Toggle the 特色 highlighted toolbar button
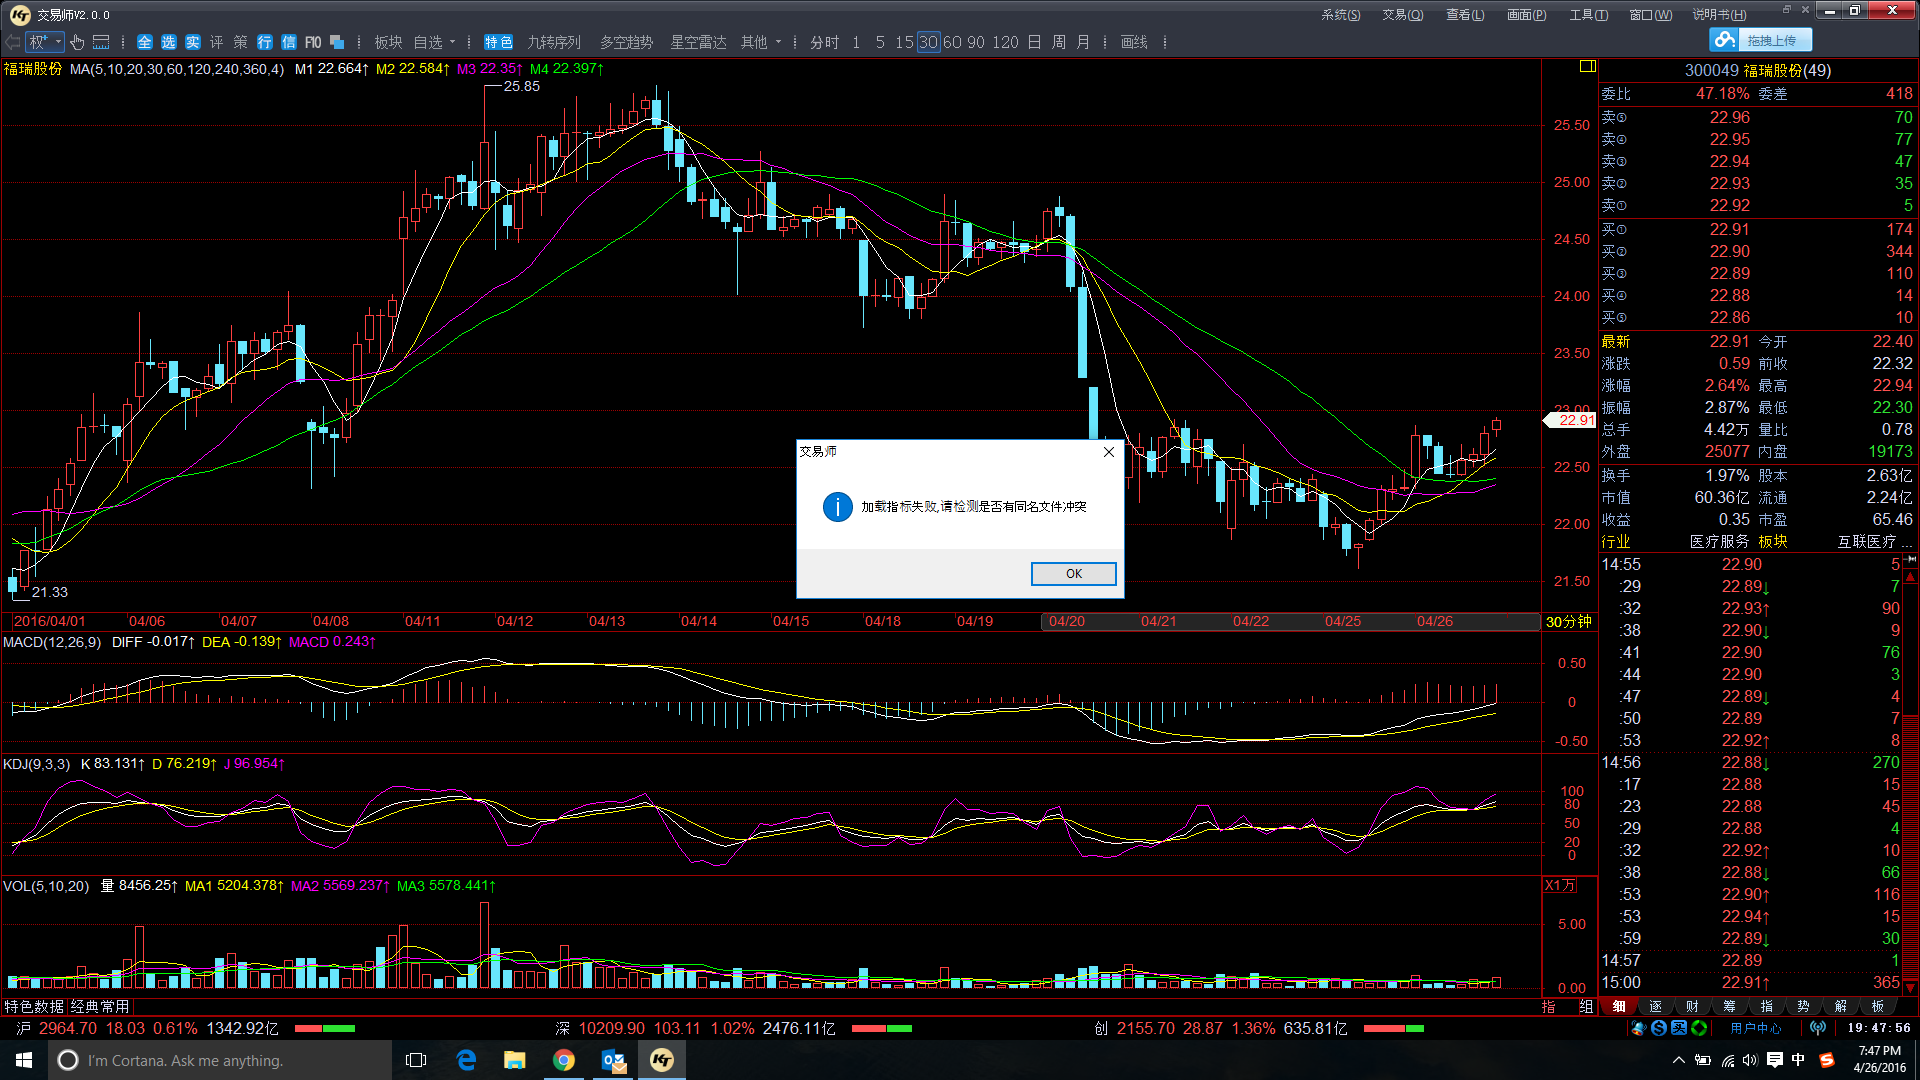1920x1080 pixels. (498, 42)
